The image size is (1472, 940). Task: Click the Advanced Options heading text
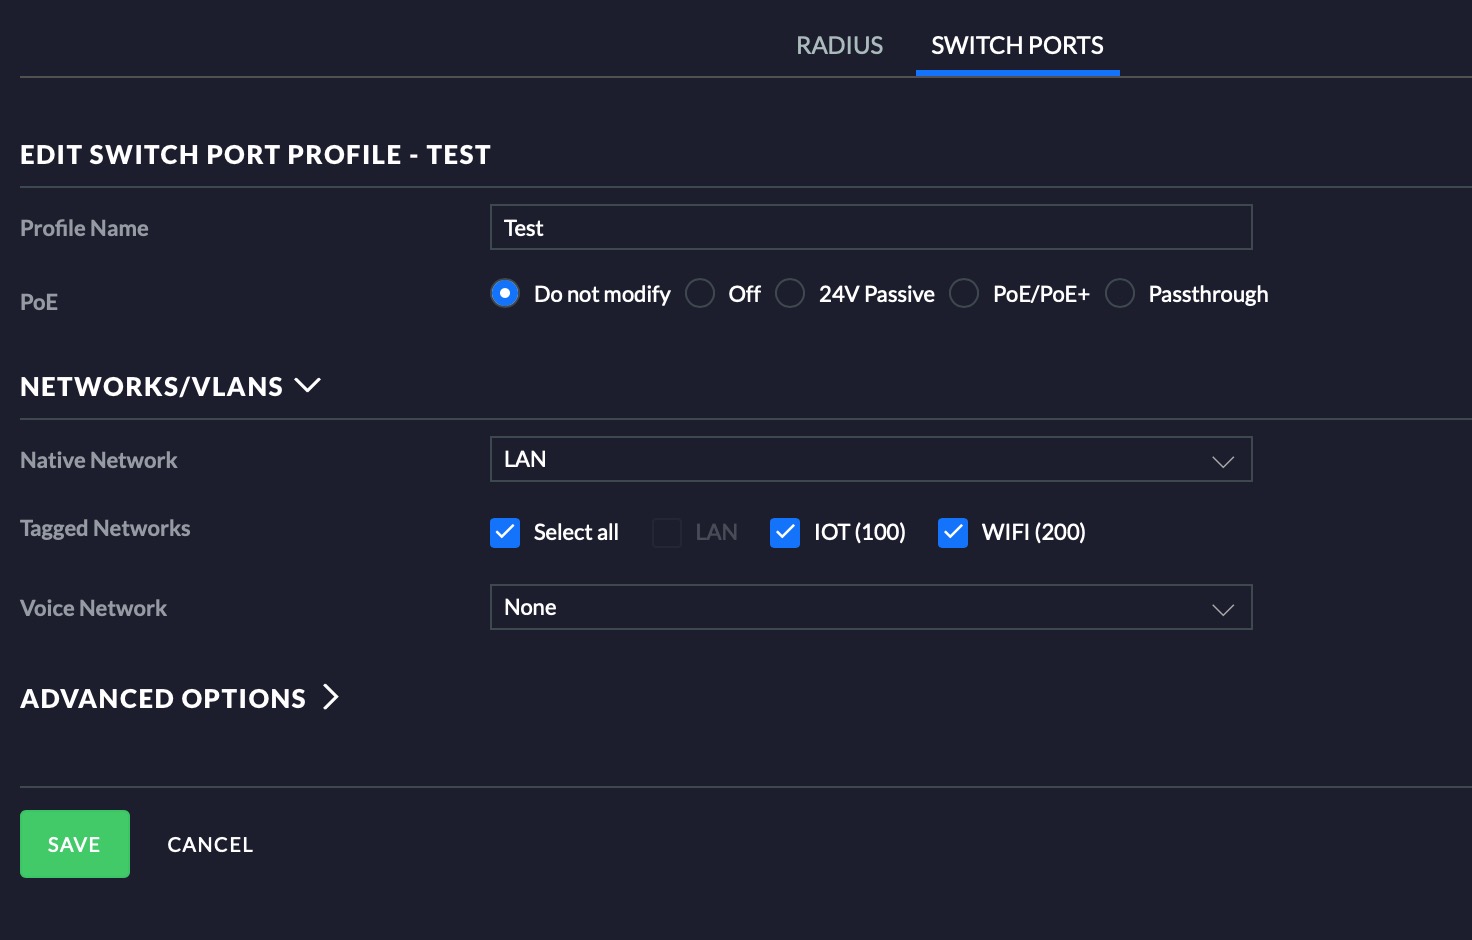coord(163,698)
